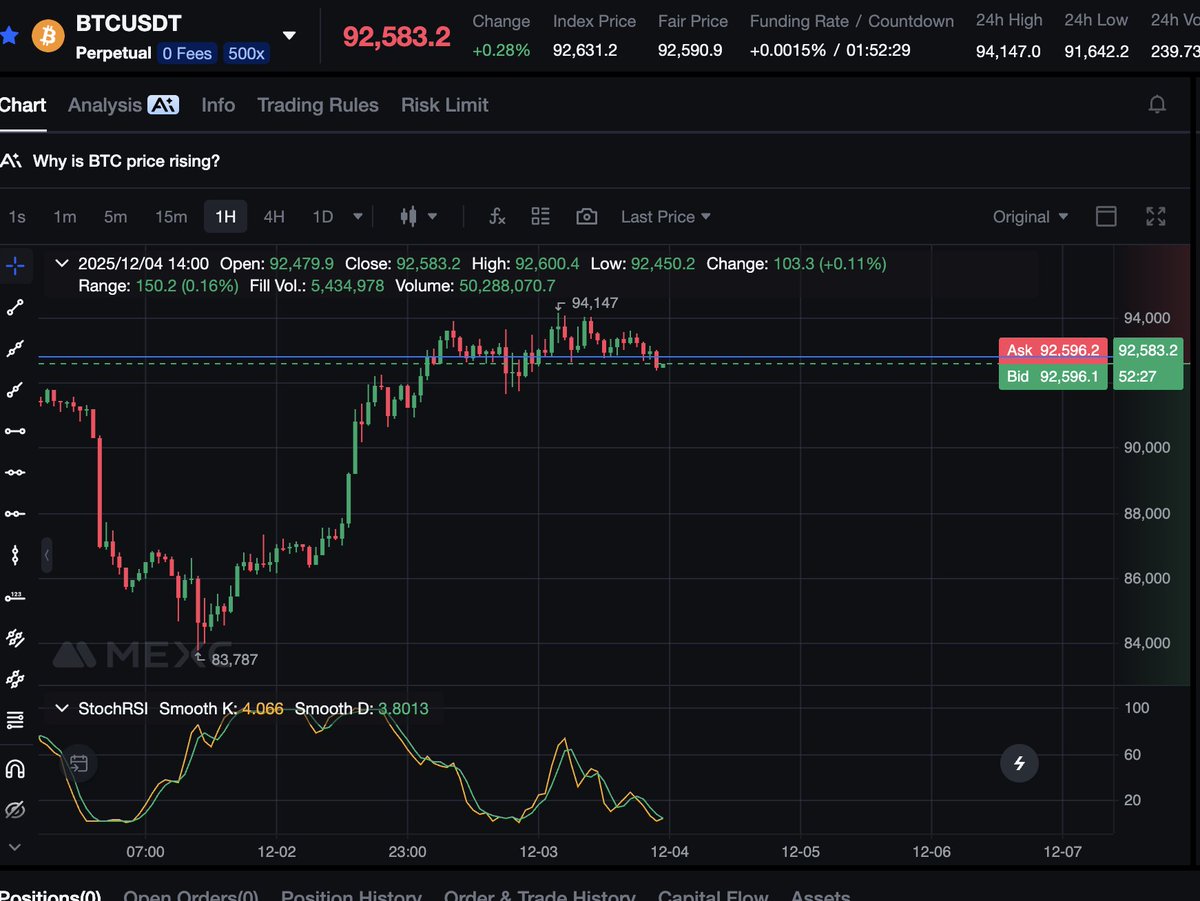Click the orange Bitcoin coin icon
Screen dimensions: 1200x901
[x=48, y=37]
